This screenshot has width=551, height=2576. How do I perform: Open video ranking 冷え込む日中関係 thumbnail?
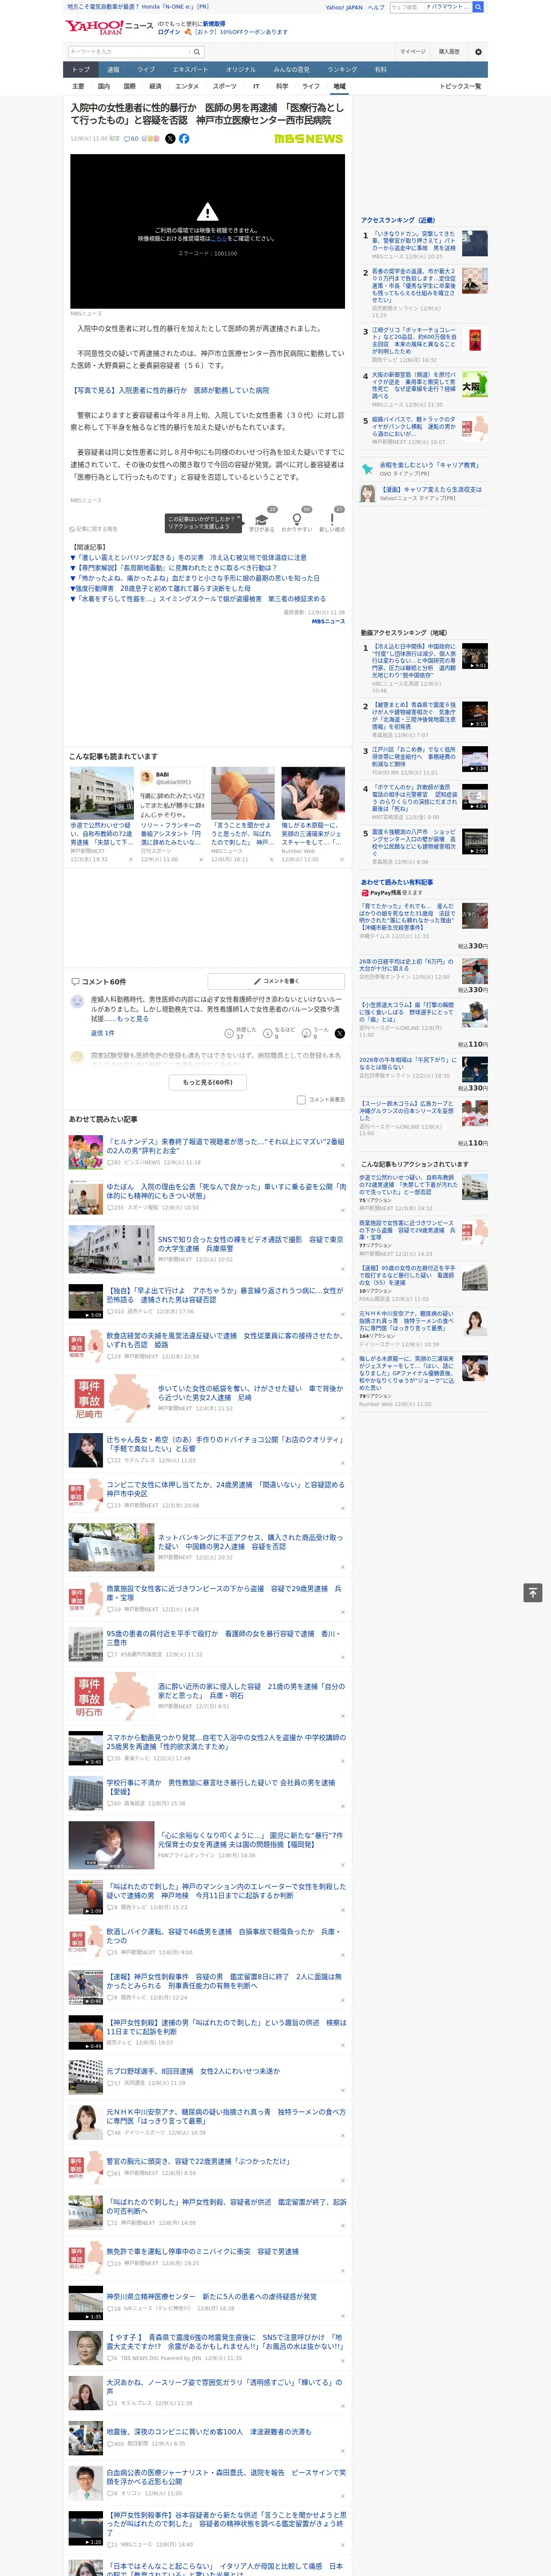(x=475, y=656)
